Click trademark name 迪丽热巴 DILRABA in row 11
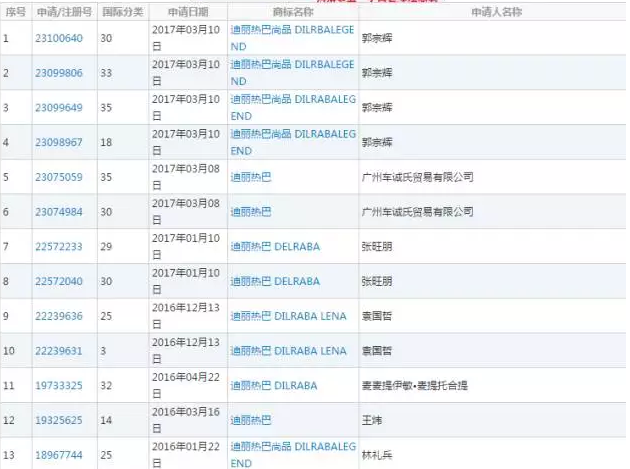This screenshot has height=469, width=630. [273, 386]
